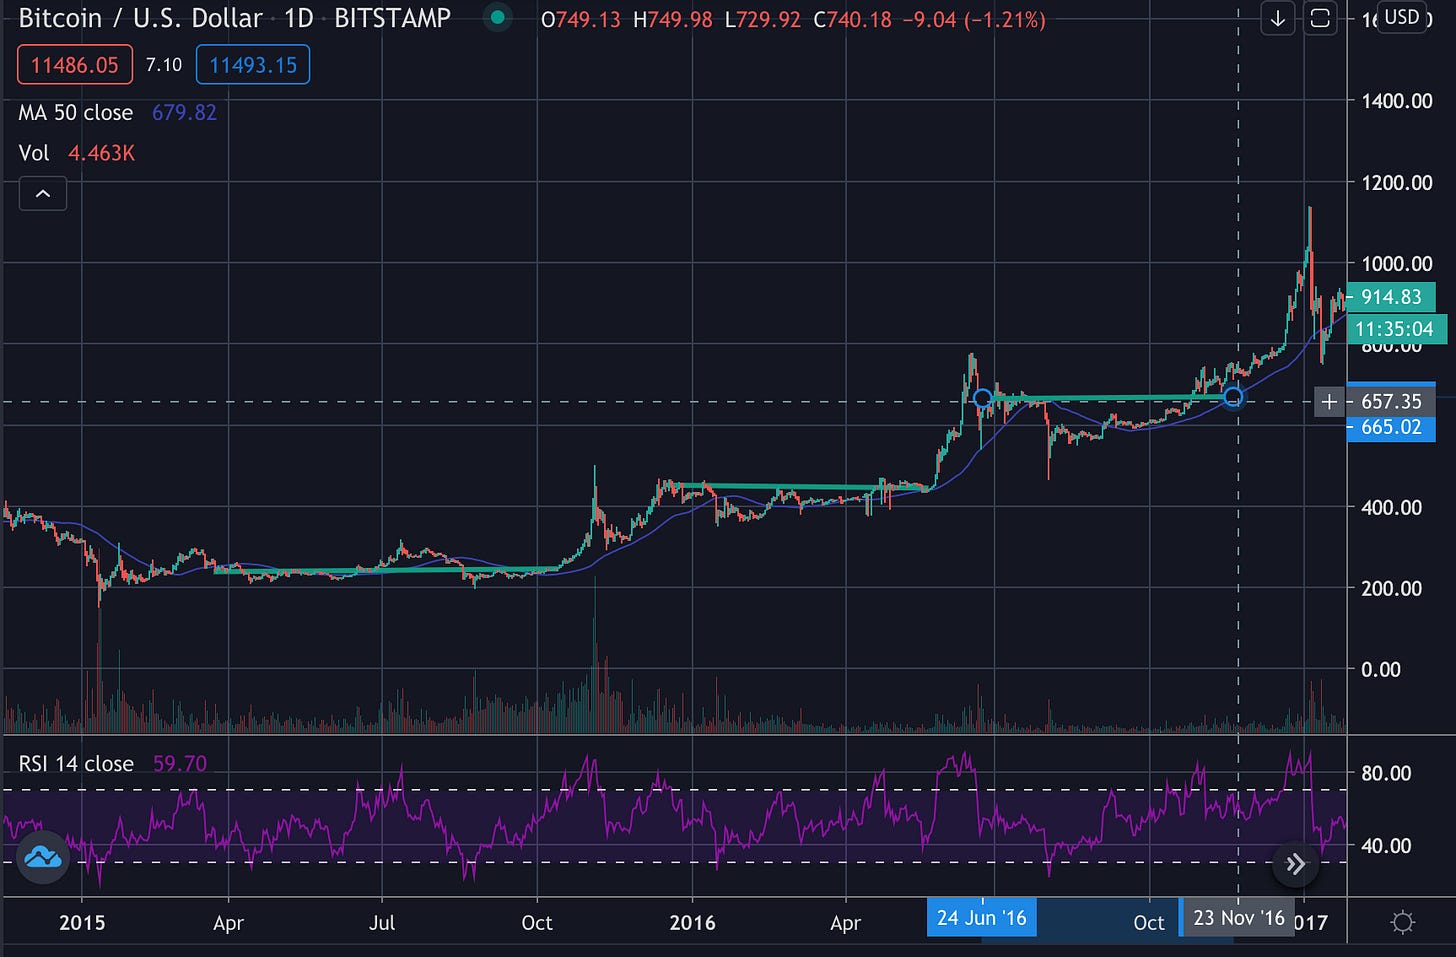Click the TradingView cloud logo icon
The height and width of the screenshot is (957, 1456).
[x=42, y=857]
